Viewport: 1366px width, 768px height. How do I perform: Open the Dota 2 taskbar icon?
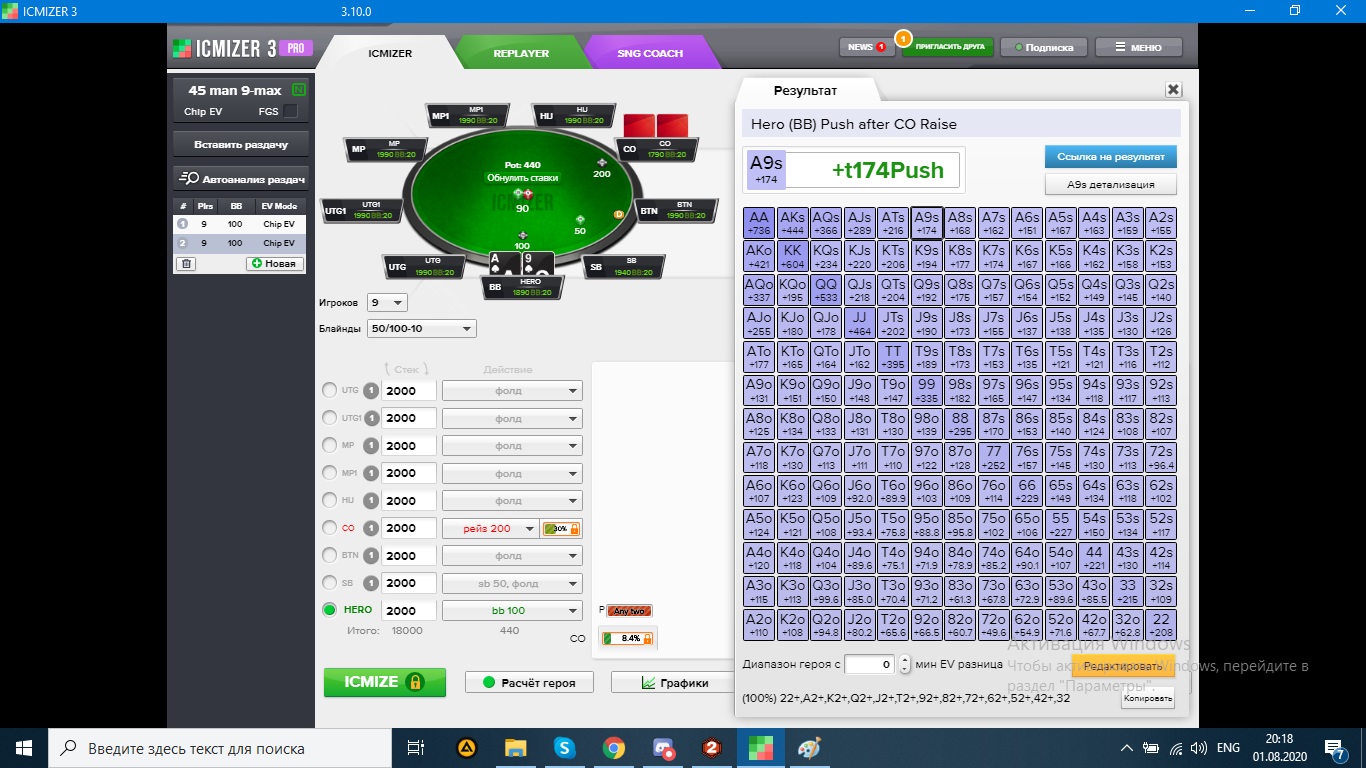coord(711,747)
